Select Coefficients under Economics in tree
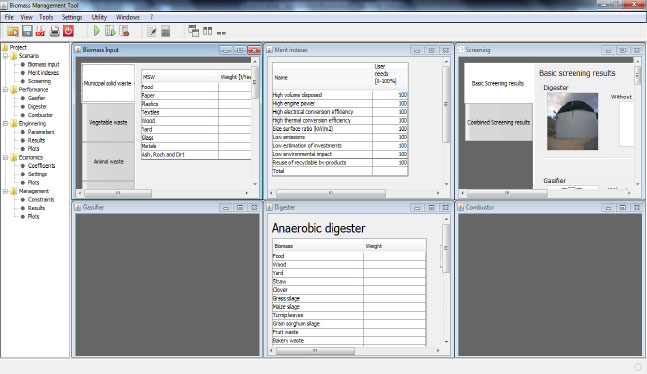The height and width of the screenshot is (374, 647). [41, 166]
